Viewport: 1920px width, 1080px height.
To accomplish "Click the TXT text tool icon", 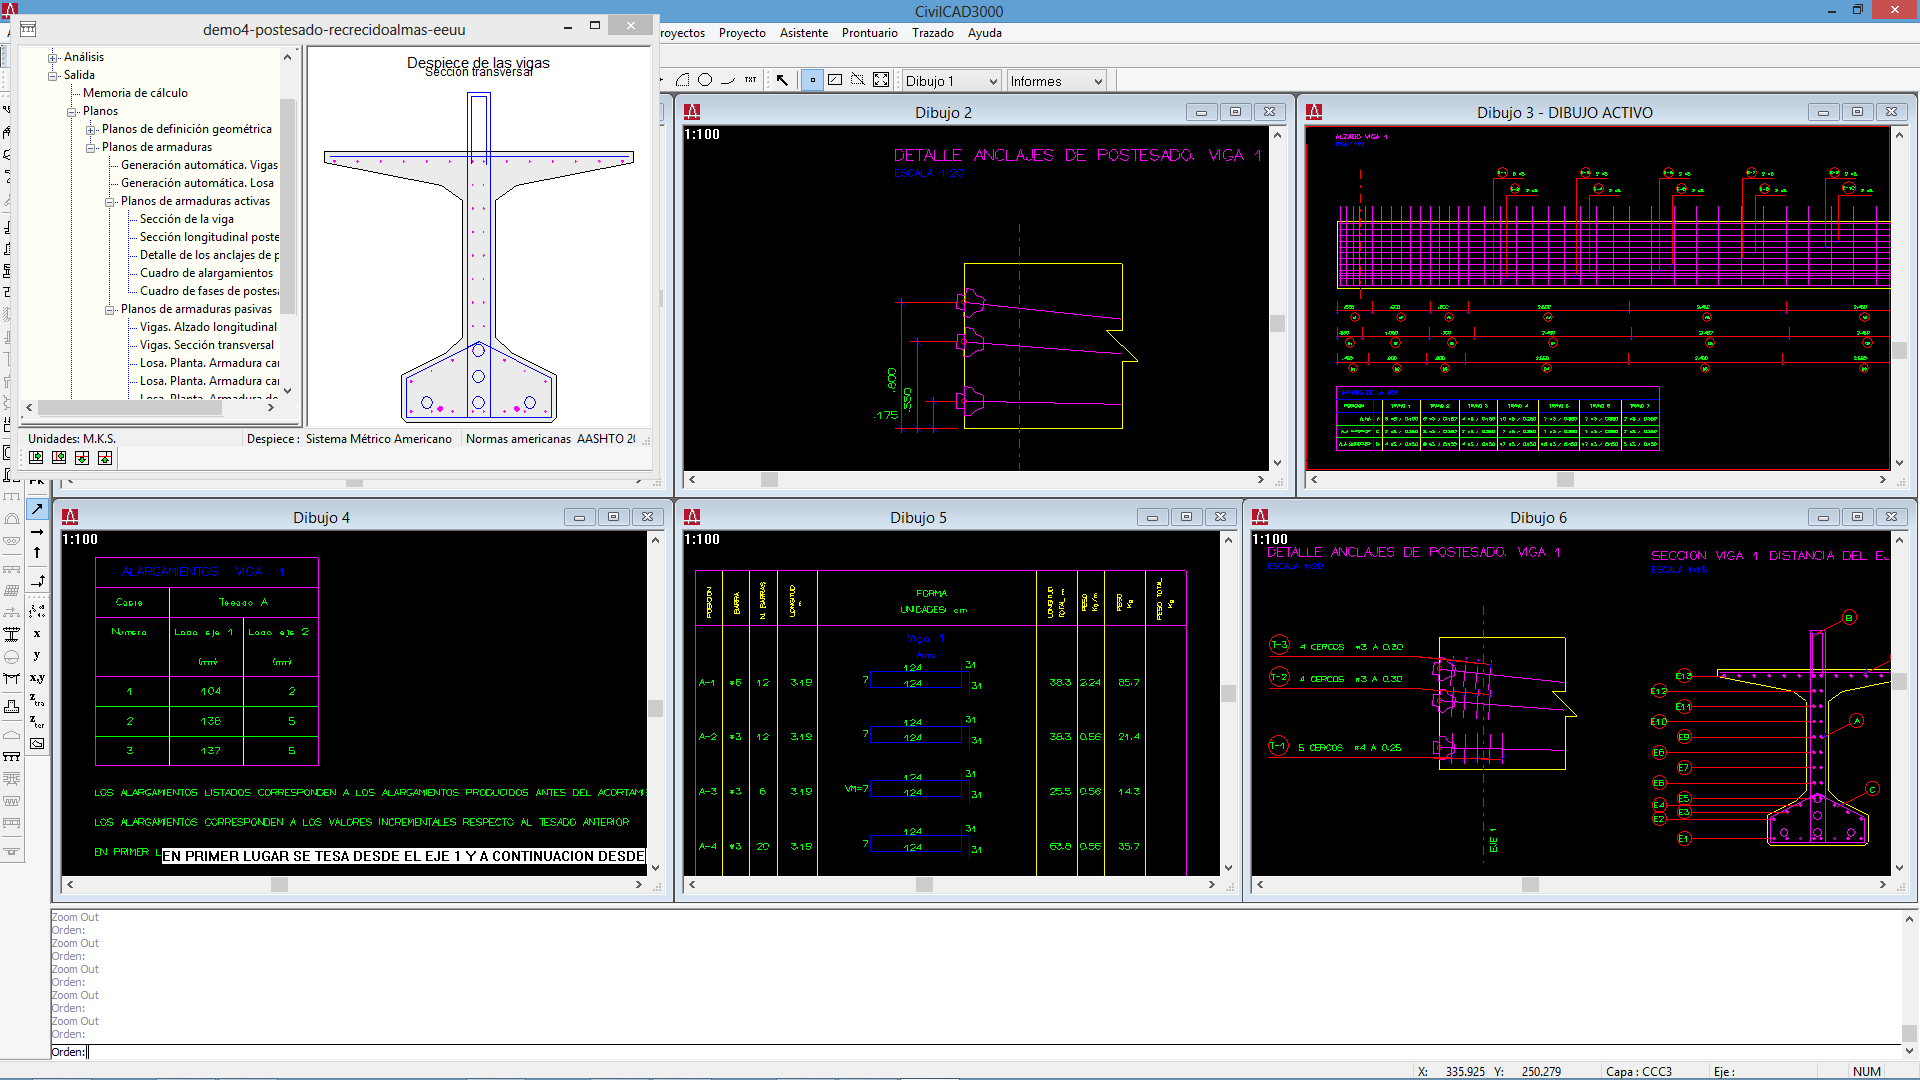I will click(x=751, y=80).
